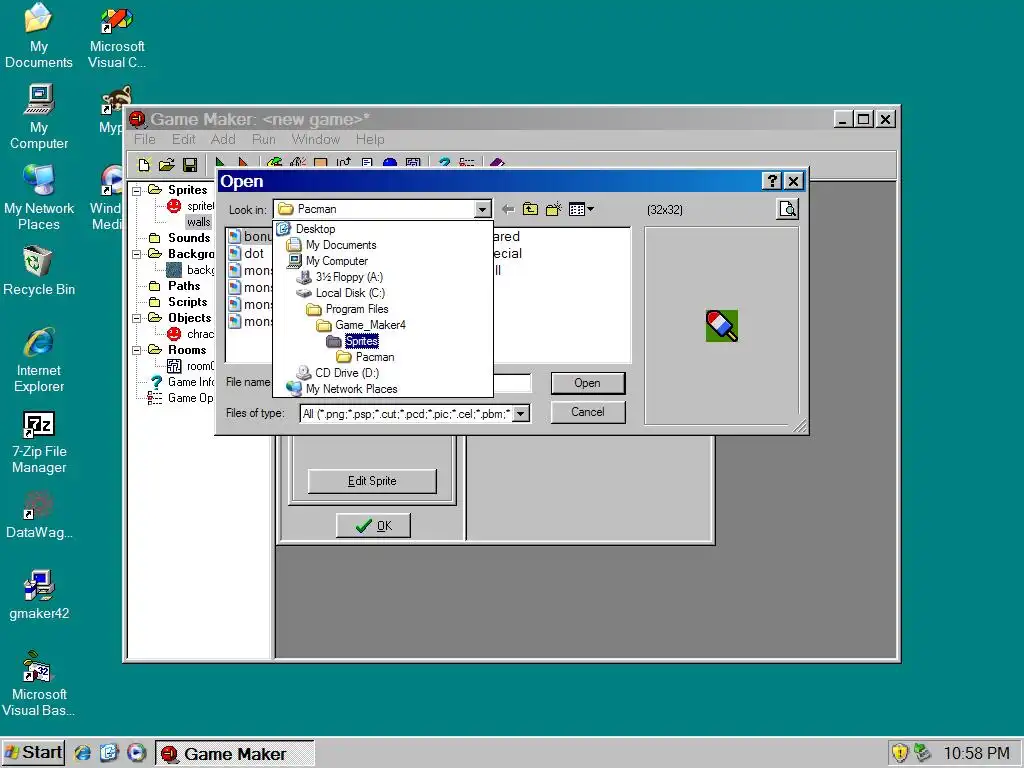Select the Microsoft Visual Bas... desktop icon
The height and width of the screenshot is (768, 1024).
pos(38,684)
